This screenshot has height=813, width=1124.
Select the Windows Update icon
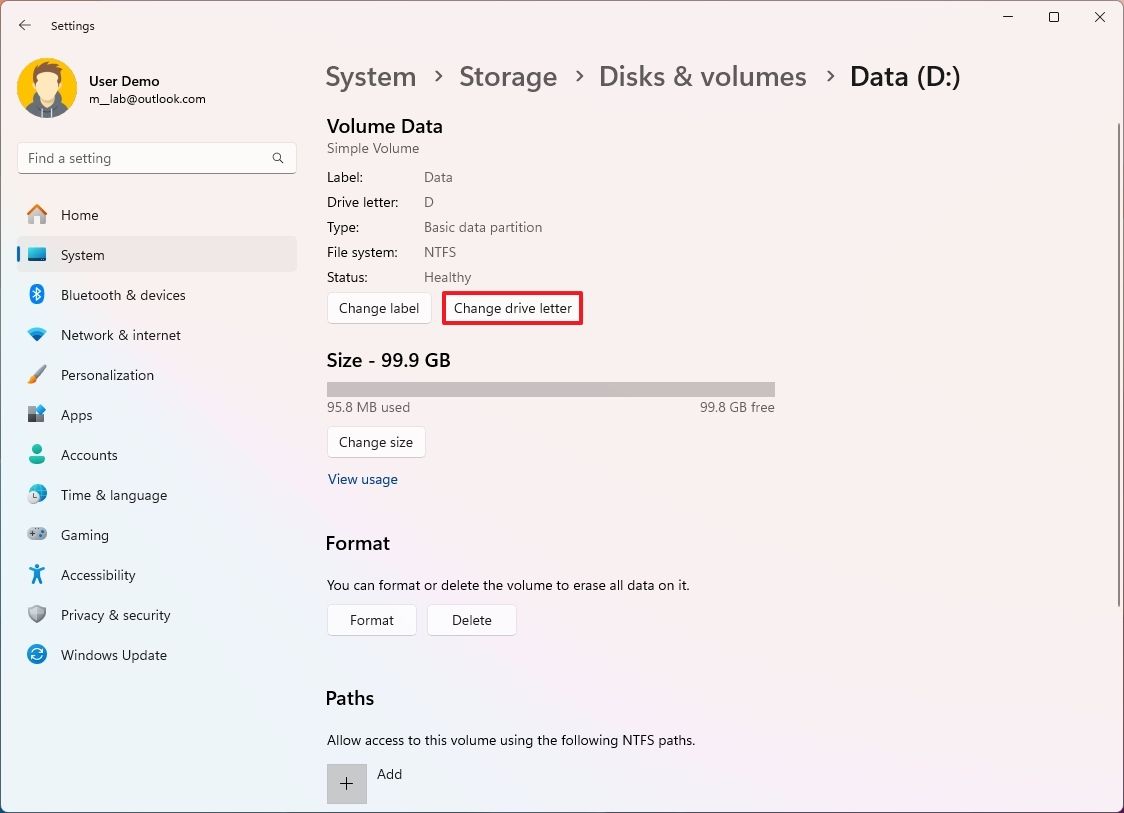38,655
